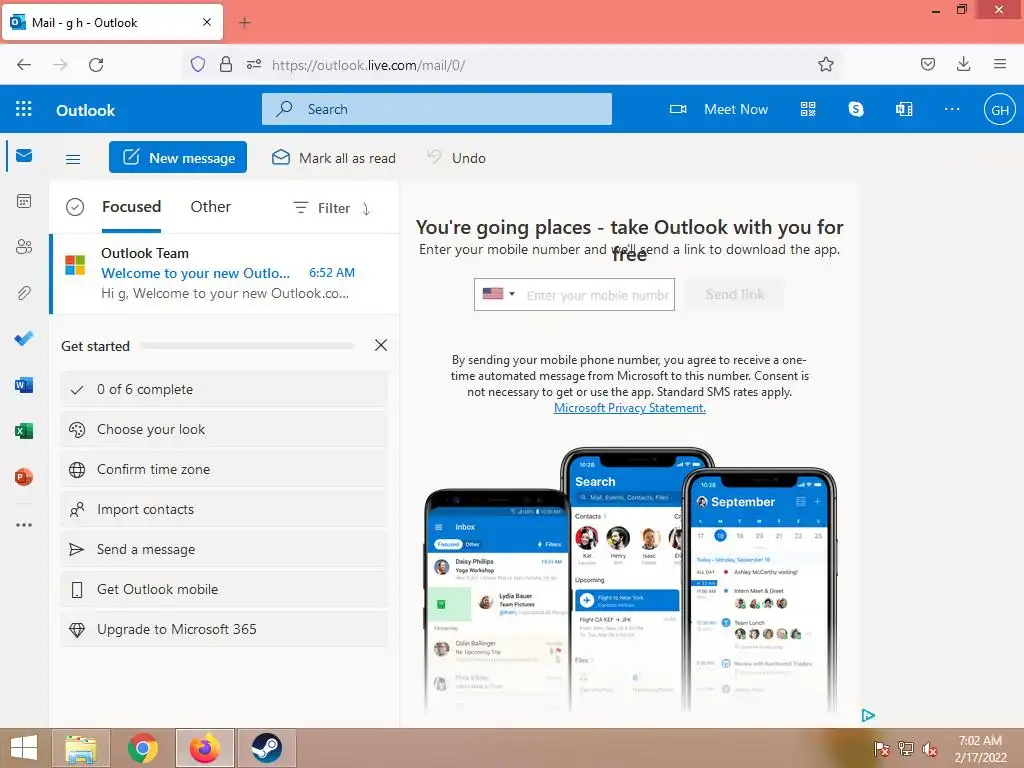Select Send a message task

pos(224,549)
